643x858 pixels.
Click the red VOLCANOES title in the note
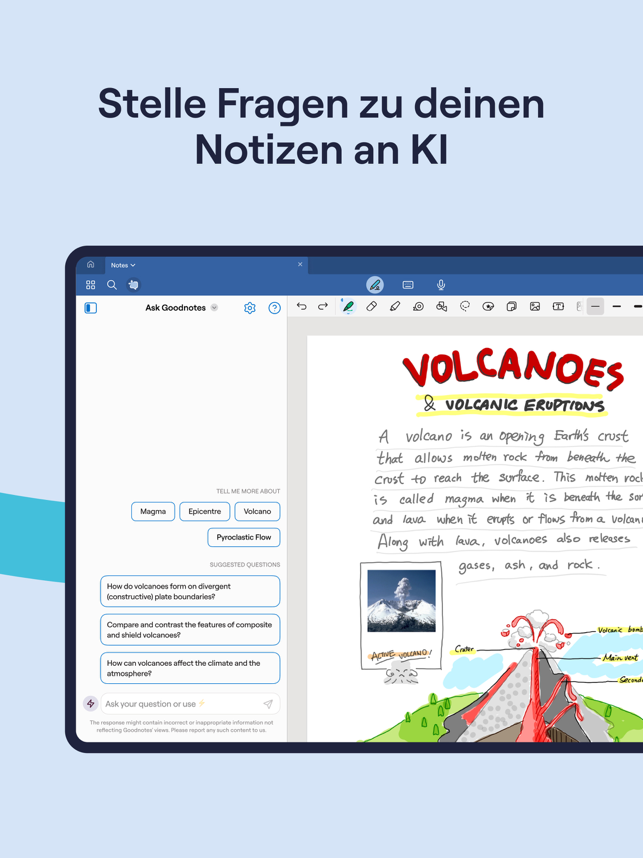click(513, 367)
